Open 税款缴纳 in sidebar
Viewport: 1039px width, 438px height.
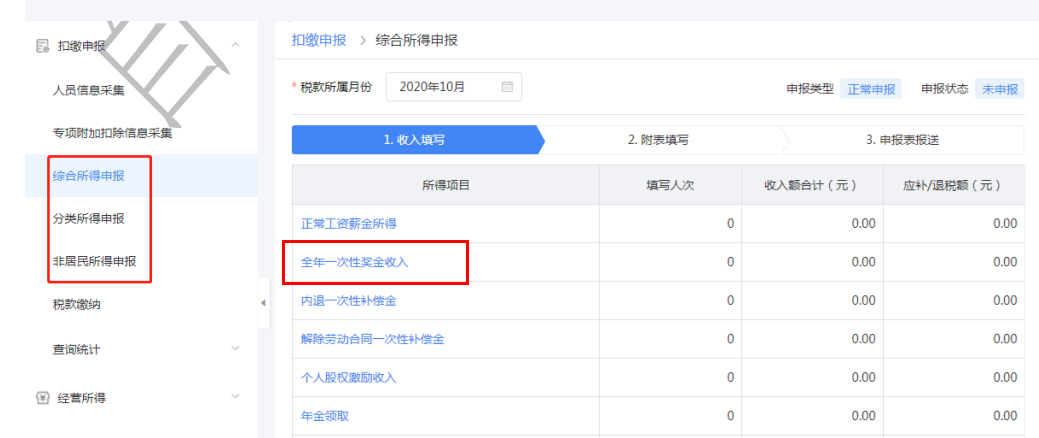[76, 305]
